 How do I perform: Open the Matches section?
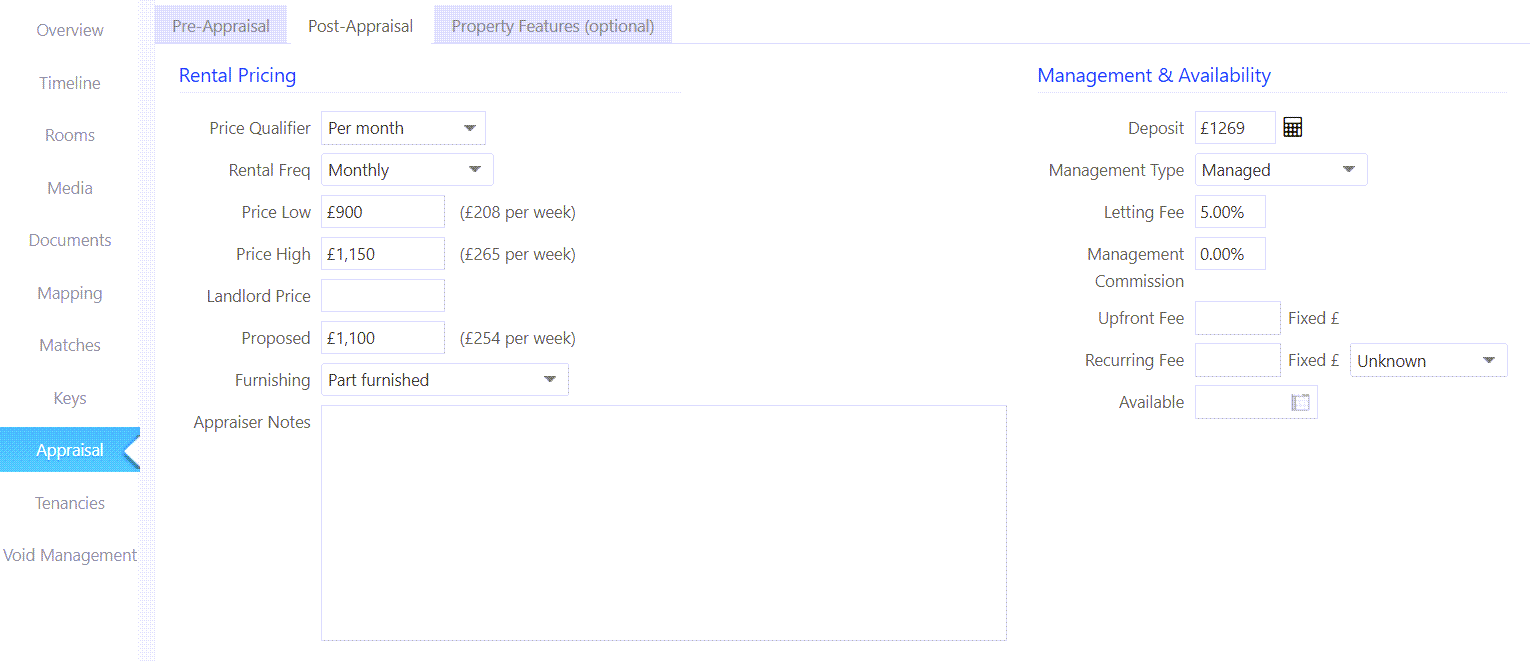70,345
